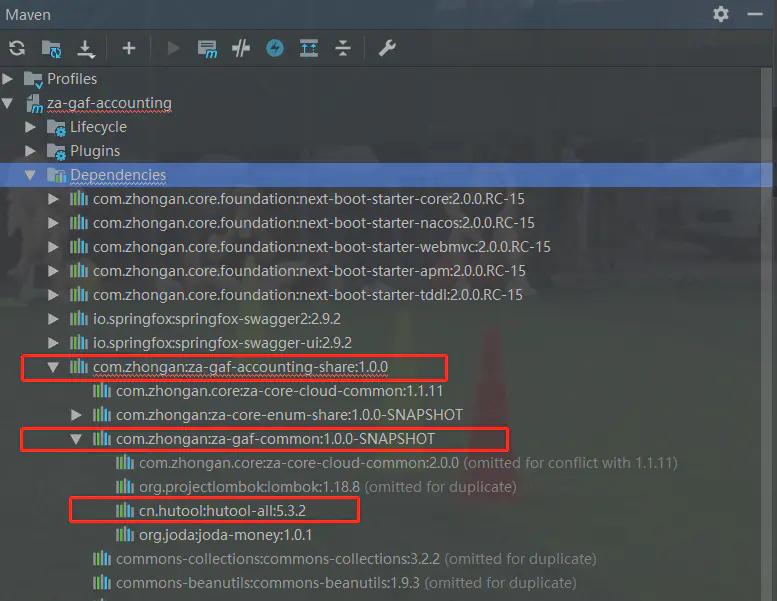Collapse za-gaf-accounting-share:1.0.0 dependency
Viewport: 777px width, 601px height.
coord(53,367)
